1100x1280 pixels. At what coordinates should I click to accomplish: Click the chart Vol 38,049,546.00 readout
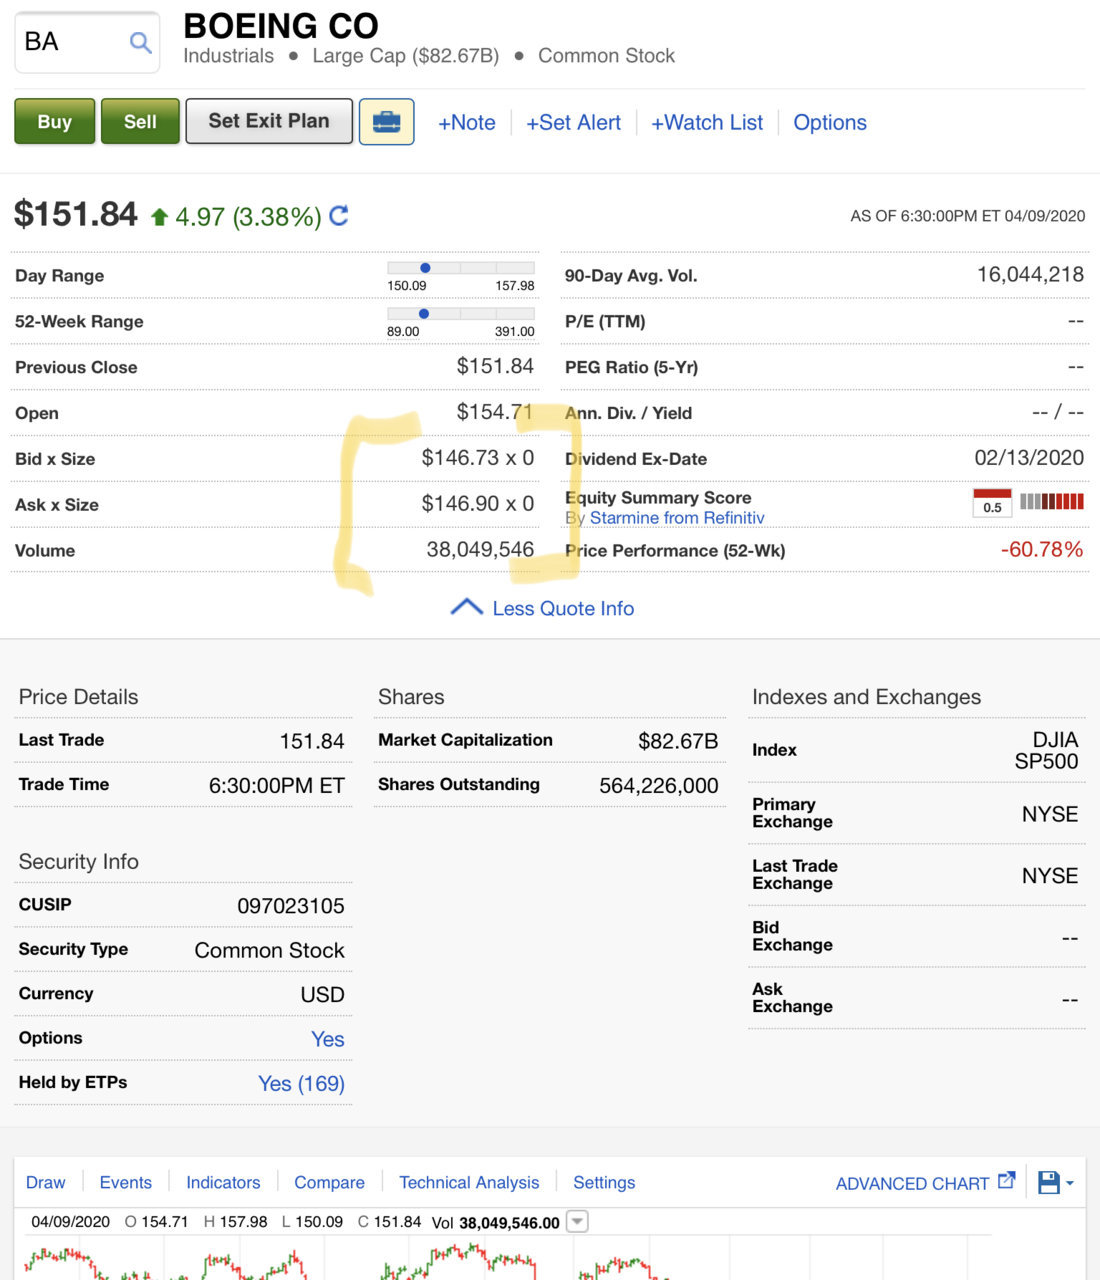coord(496,1222)
